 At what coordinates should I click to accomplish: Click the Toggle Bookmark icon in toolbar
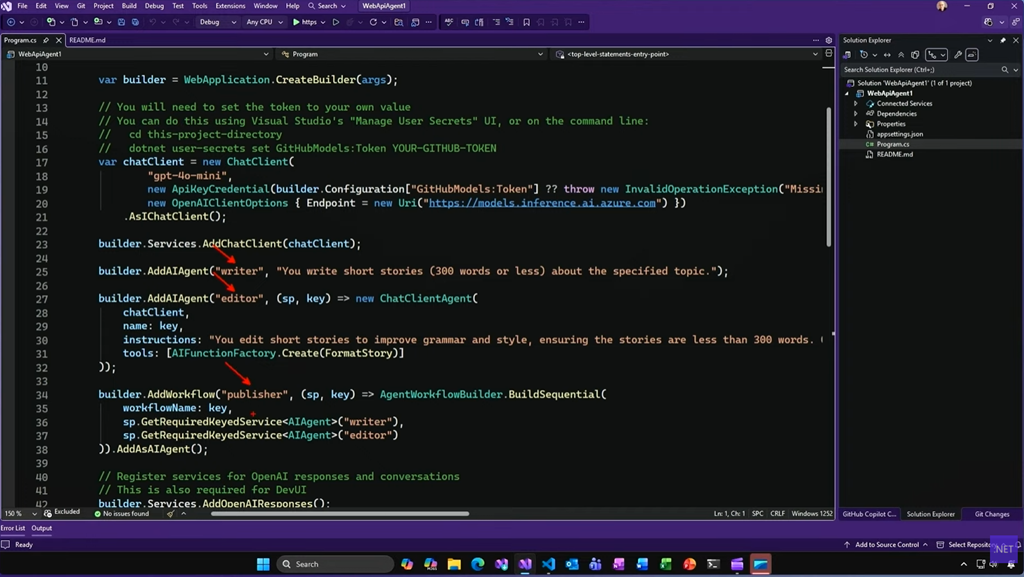pos(526,22)
